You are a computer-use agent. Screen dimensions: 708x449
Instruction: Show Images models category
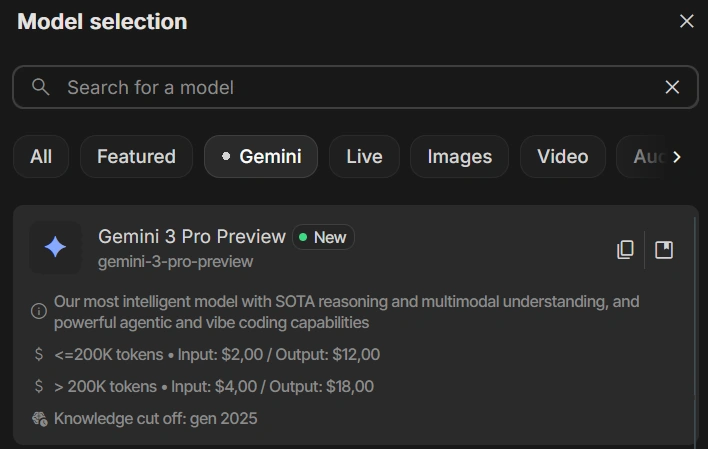coord(459,157)
